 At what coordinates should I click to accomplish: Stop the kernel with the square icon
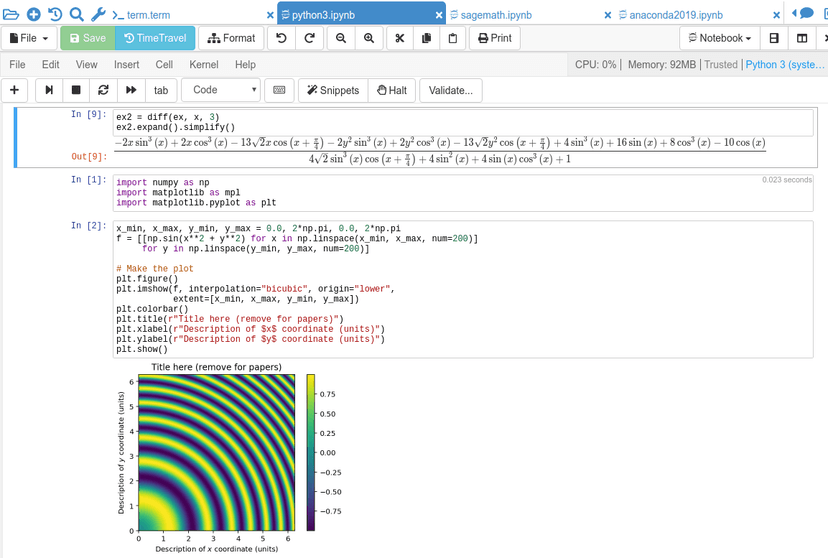coord(76,90)
